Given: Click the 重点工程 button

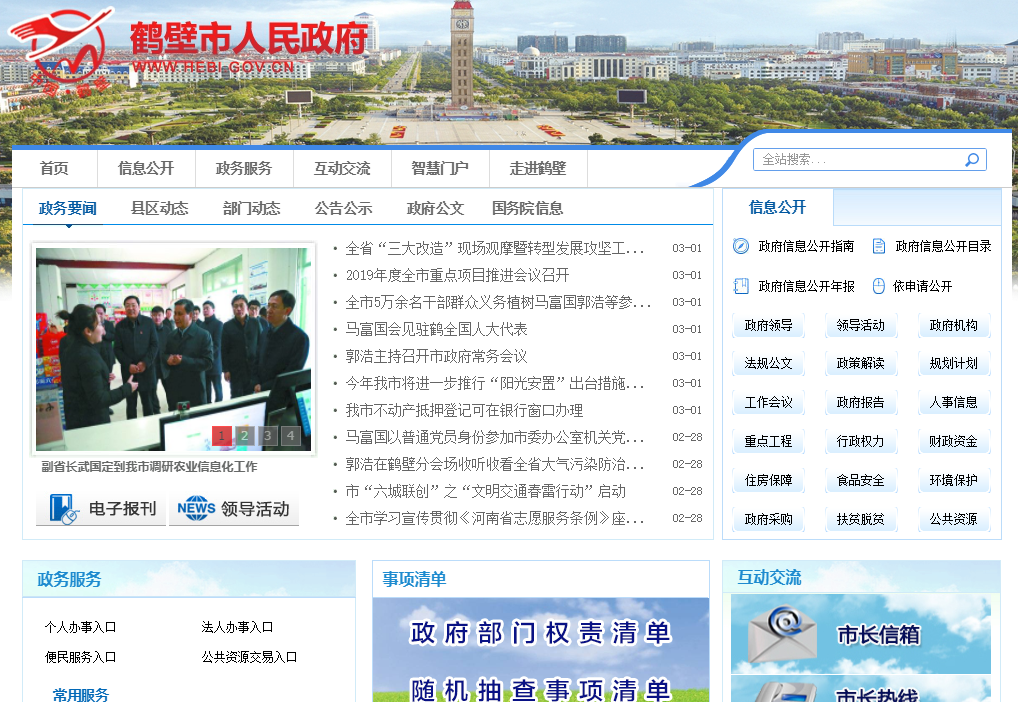Looking at the screenshot, I should pos(769,442).
